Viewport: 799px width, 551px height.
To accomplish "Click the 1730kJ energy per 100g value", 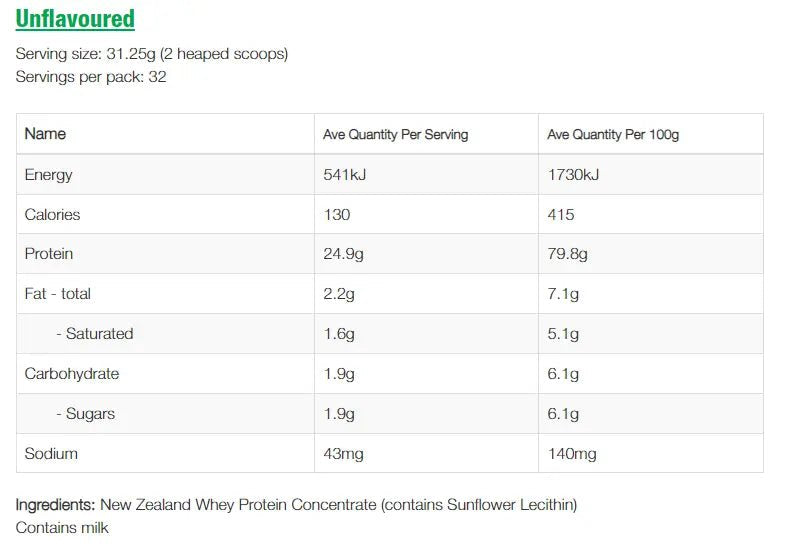I will coord(573,175).
